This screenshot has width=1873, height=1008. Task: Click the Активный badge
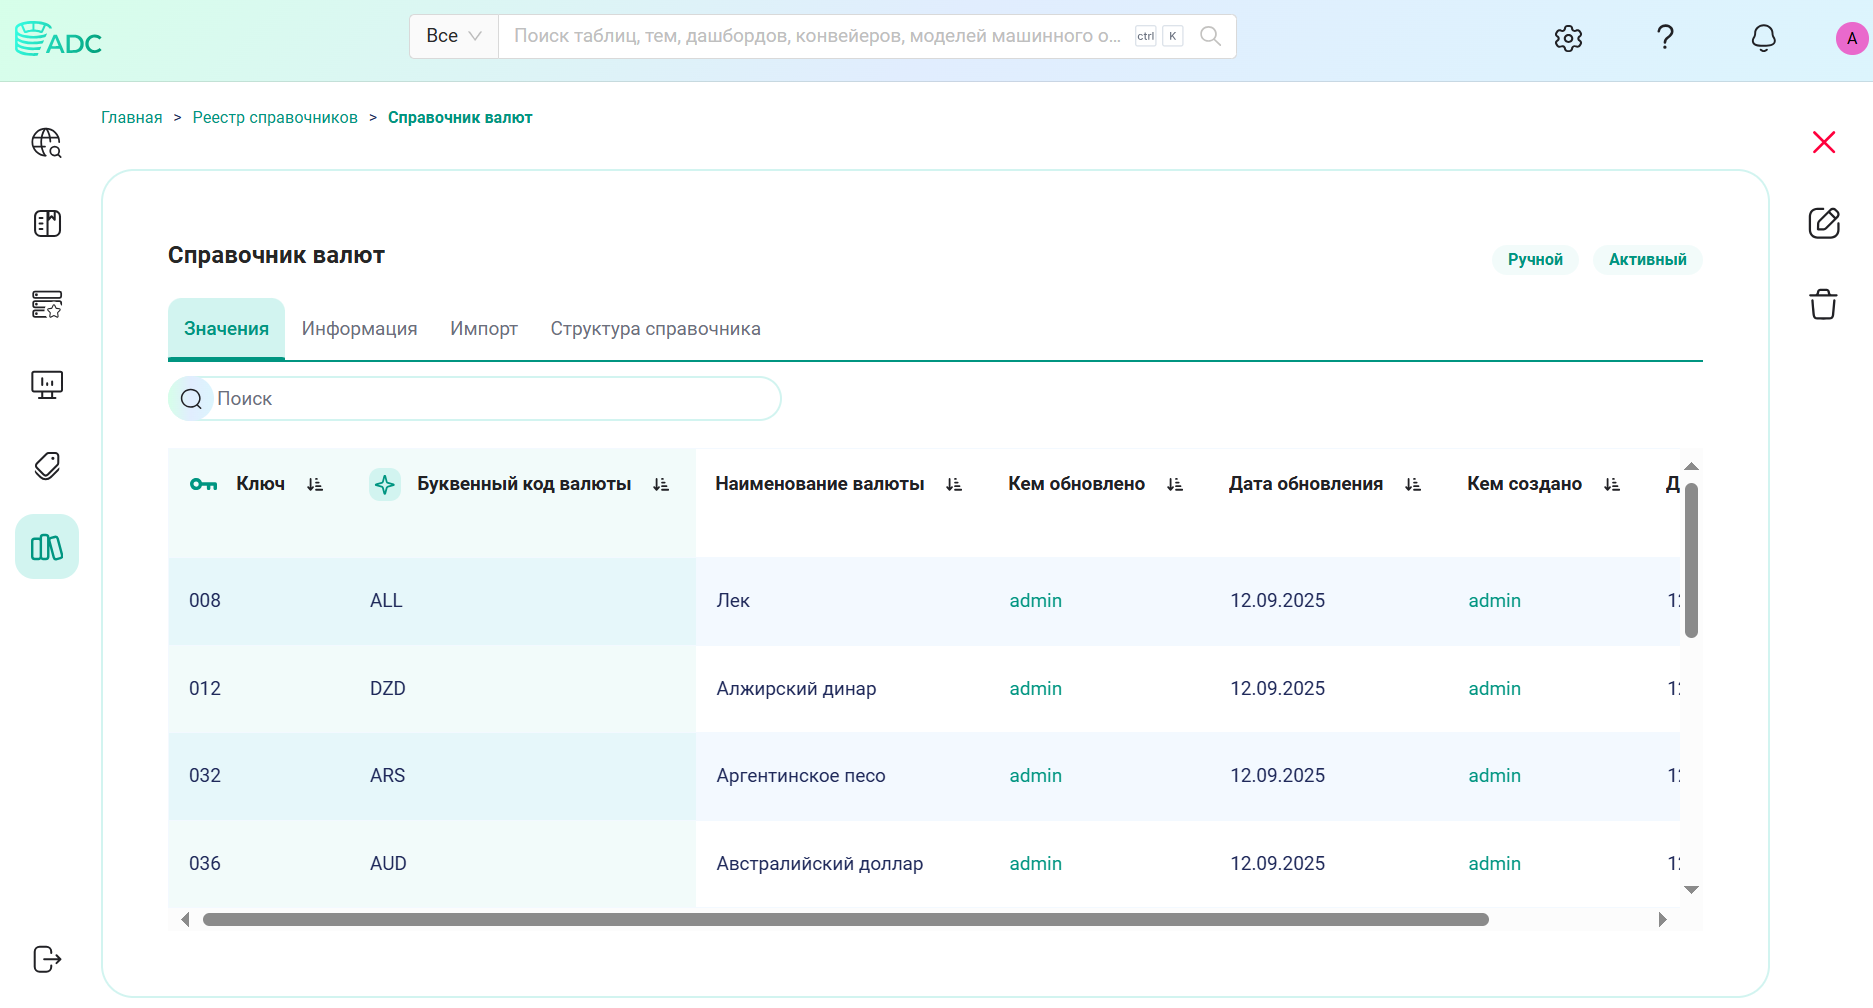pyautogui.click(x=1647, y=260)
